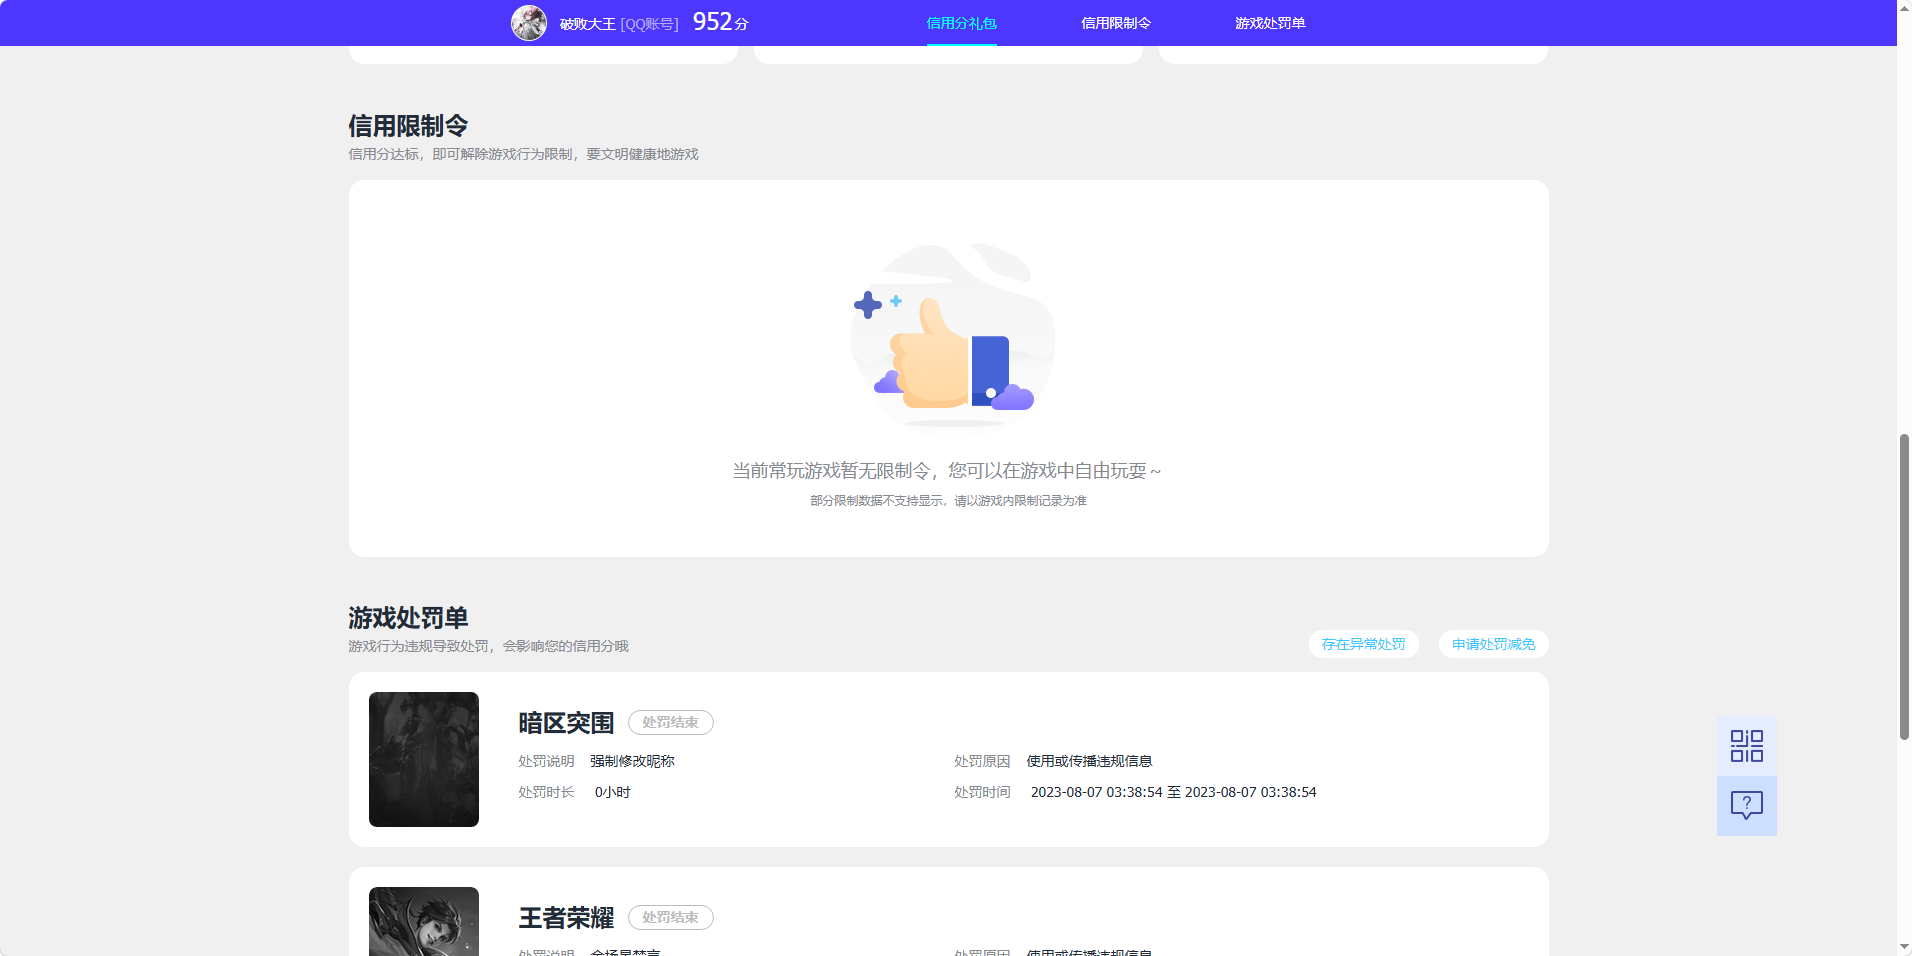Image resolution: width=1912 pixels, height=956 pixels.
Task: Click the 952分 credit score
Action: coord(721,22)
